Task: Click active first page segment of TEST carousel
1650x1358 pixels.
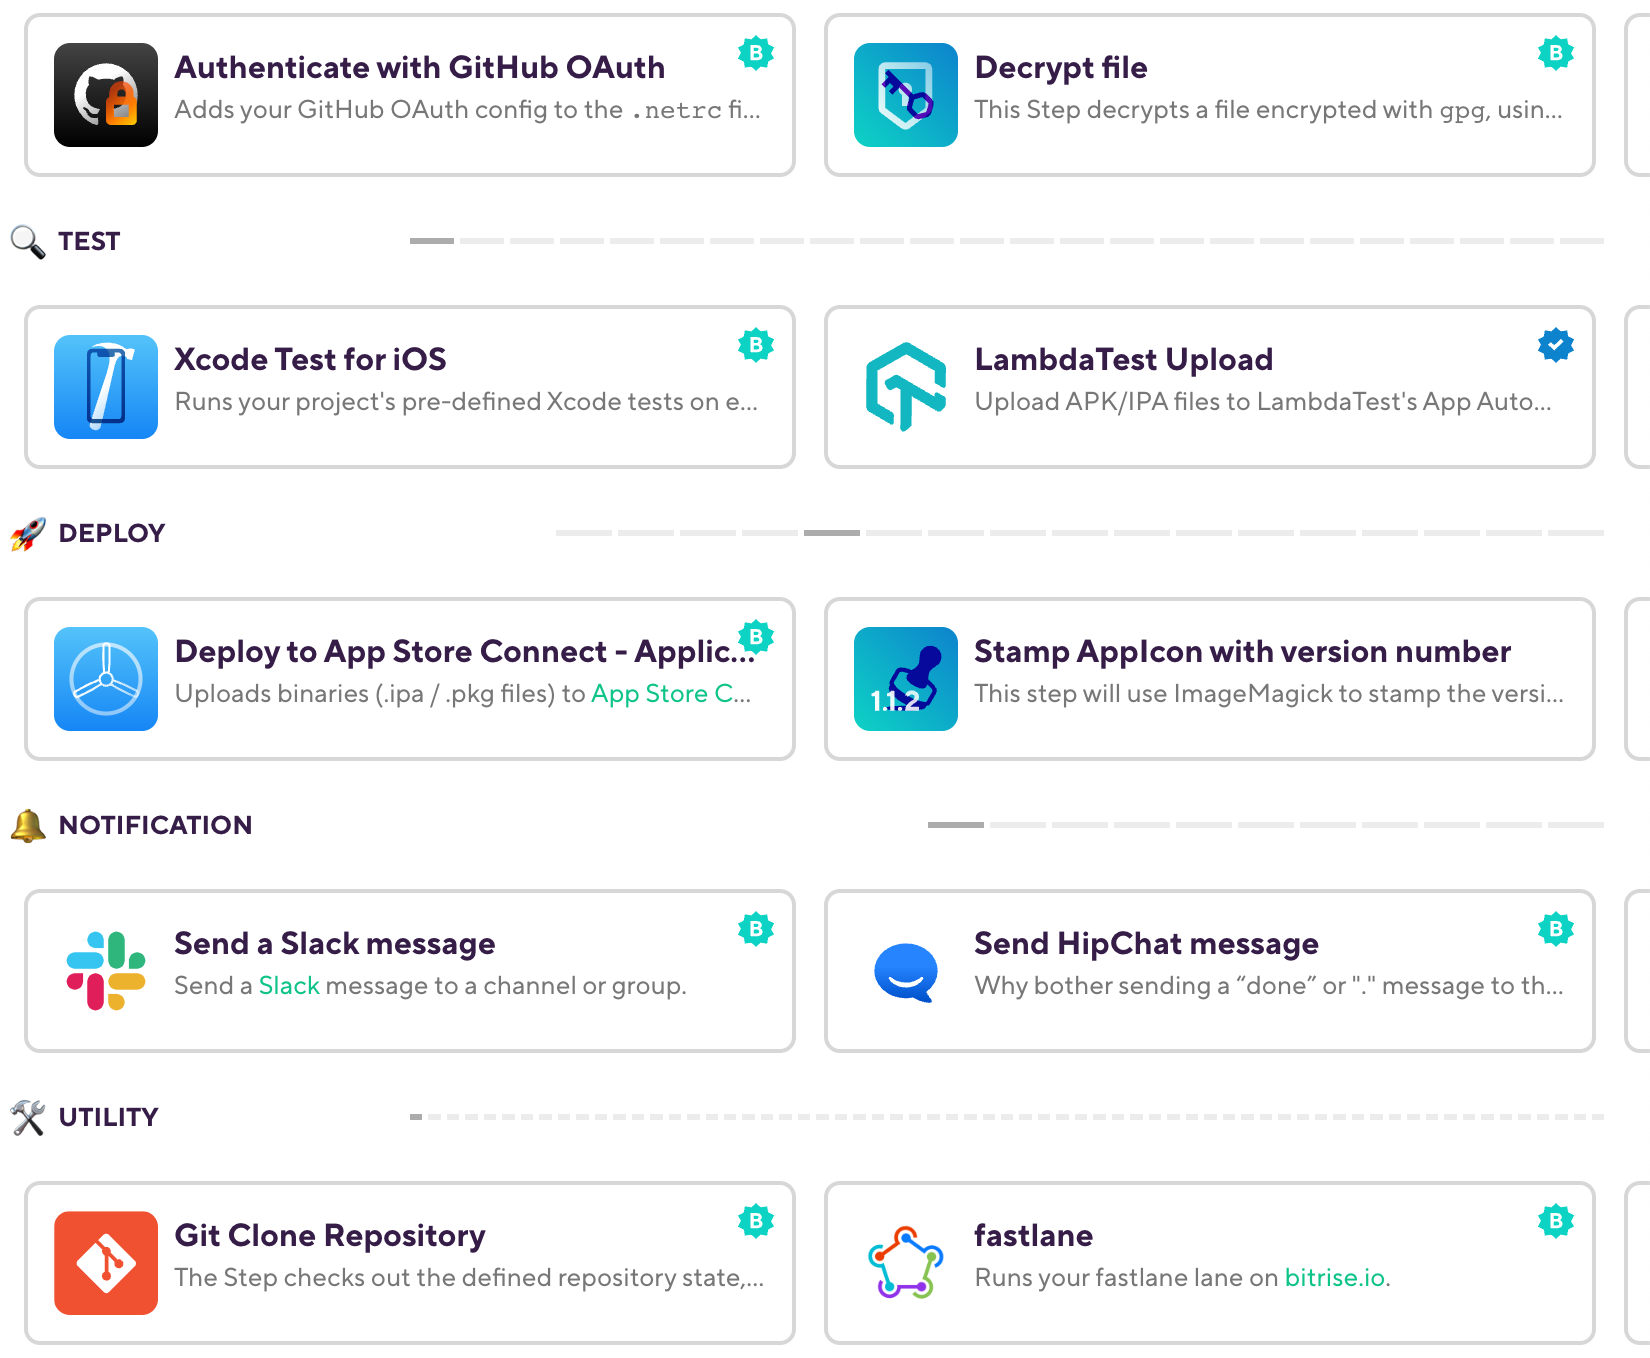Action: pos(432,241)
